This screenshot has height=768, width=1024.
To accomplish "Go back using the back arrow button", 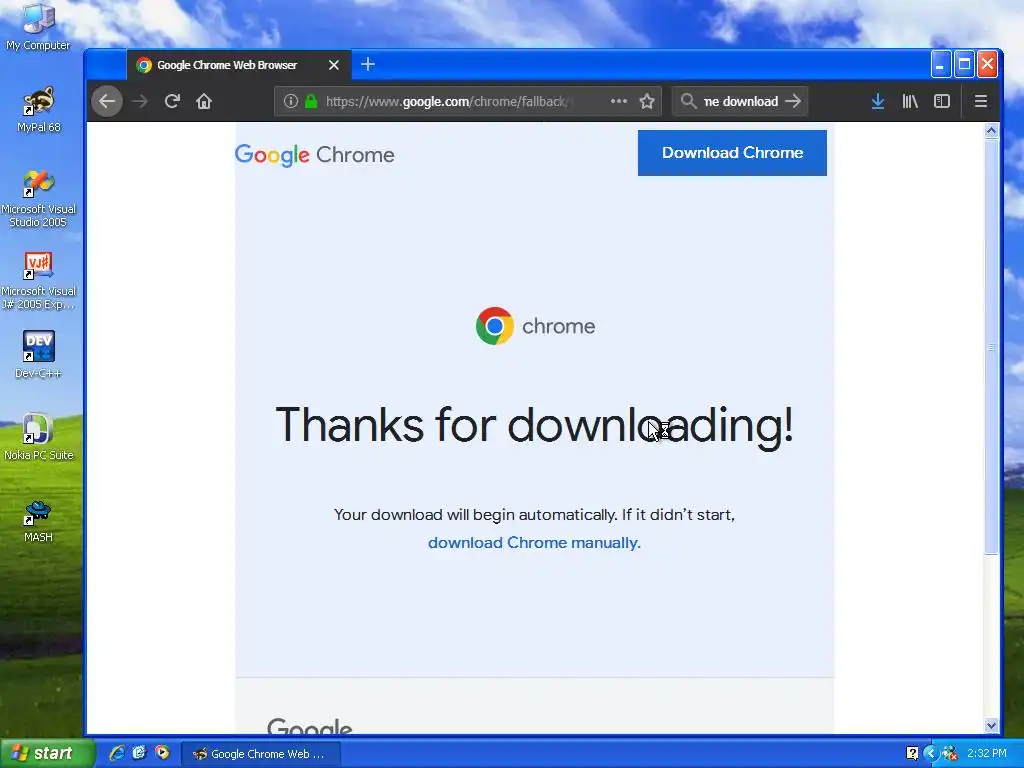I will pyautogui.click(x=107, y=101).
